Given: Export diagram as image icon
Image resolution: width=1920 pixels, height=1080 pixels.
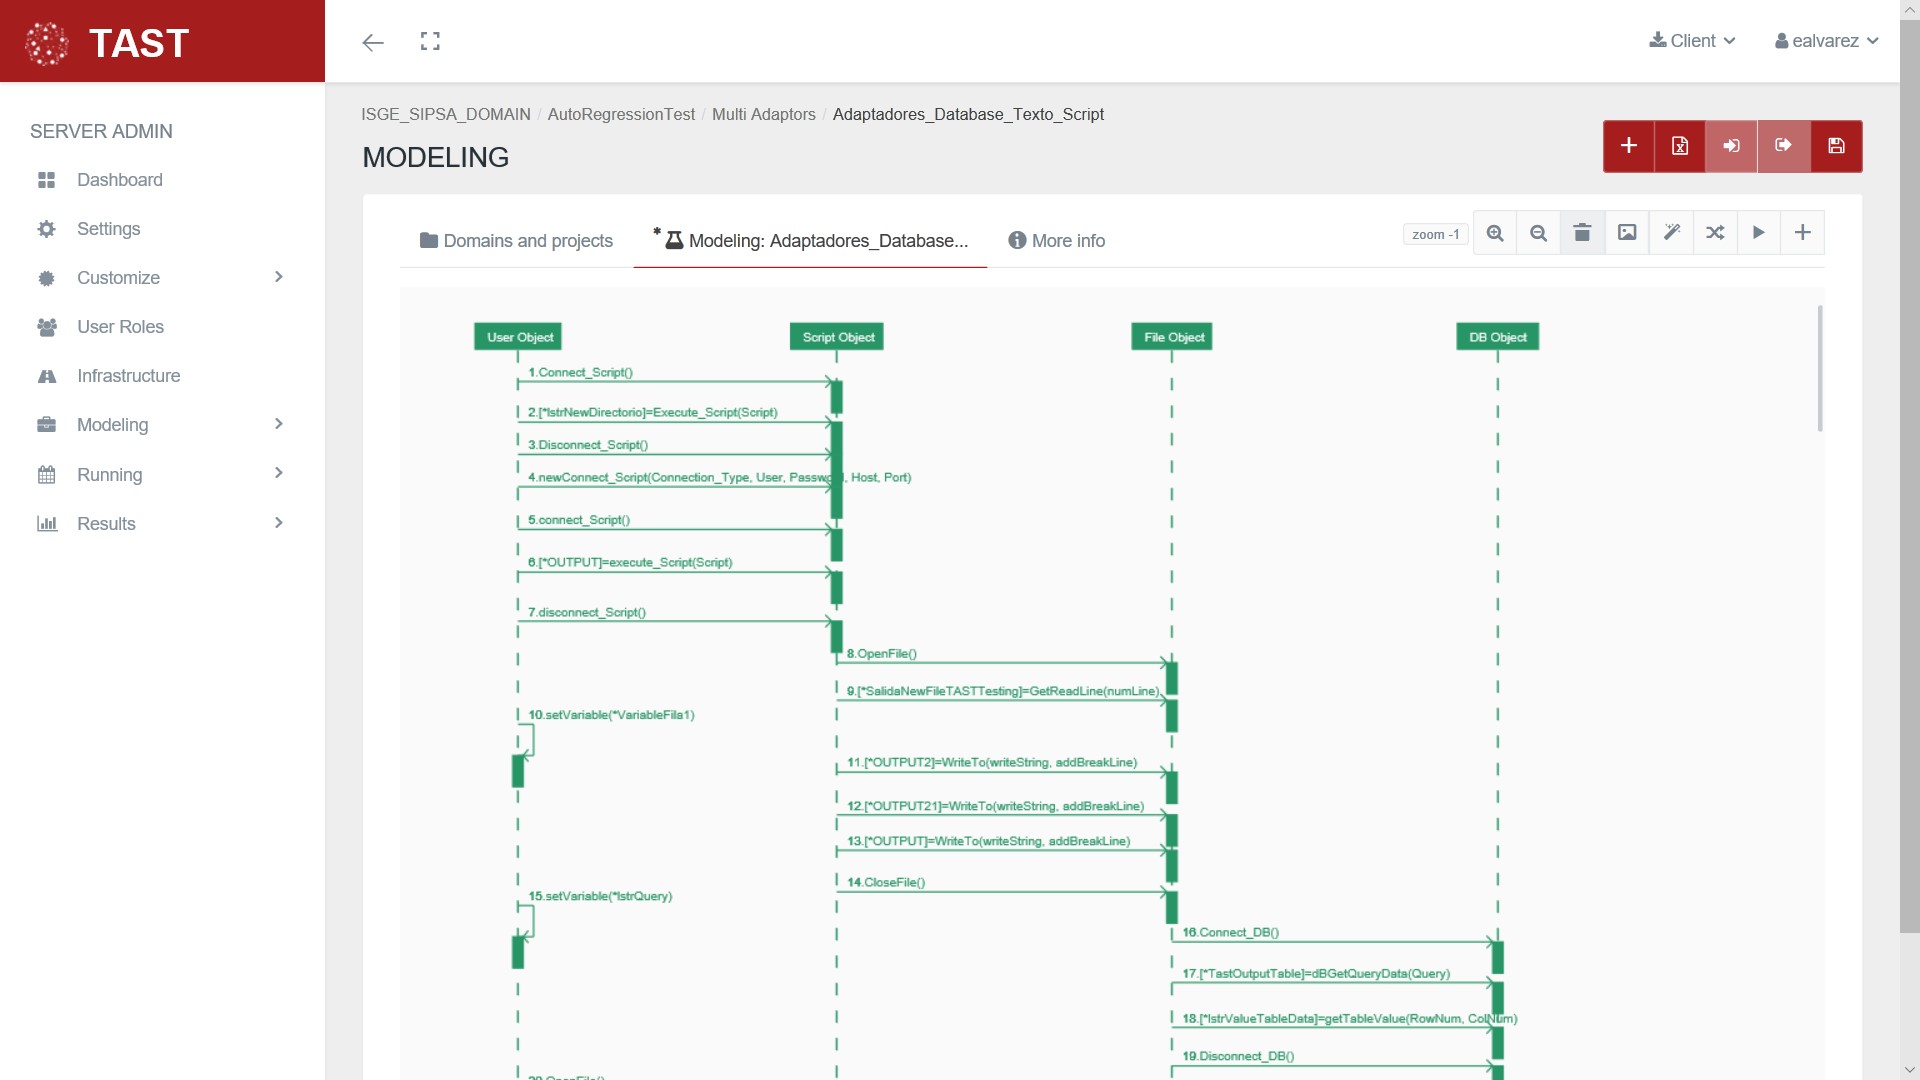Looking at the screenshot, I should pyautogui.click(x=1627, y=233).
